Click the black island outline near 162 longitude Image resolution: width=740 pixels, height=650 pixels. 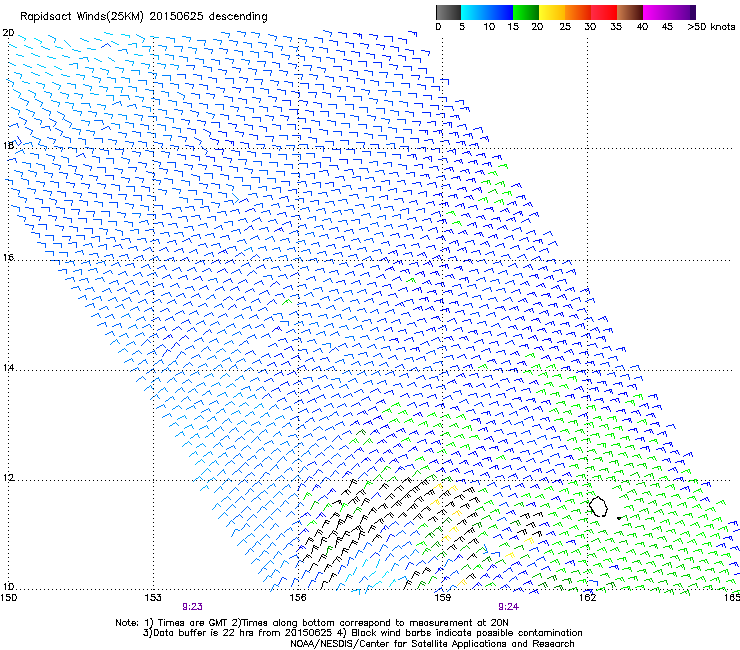598,506
